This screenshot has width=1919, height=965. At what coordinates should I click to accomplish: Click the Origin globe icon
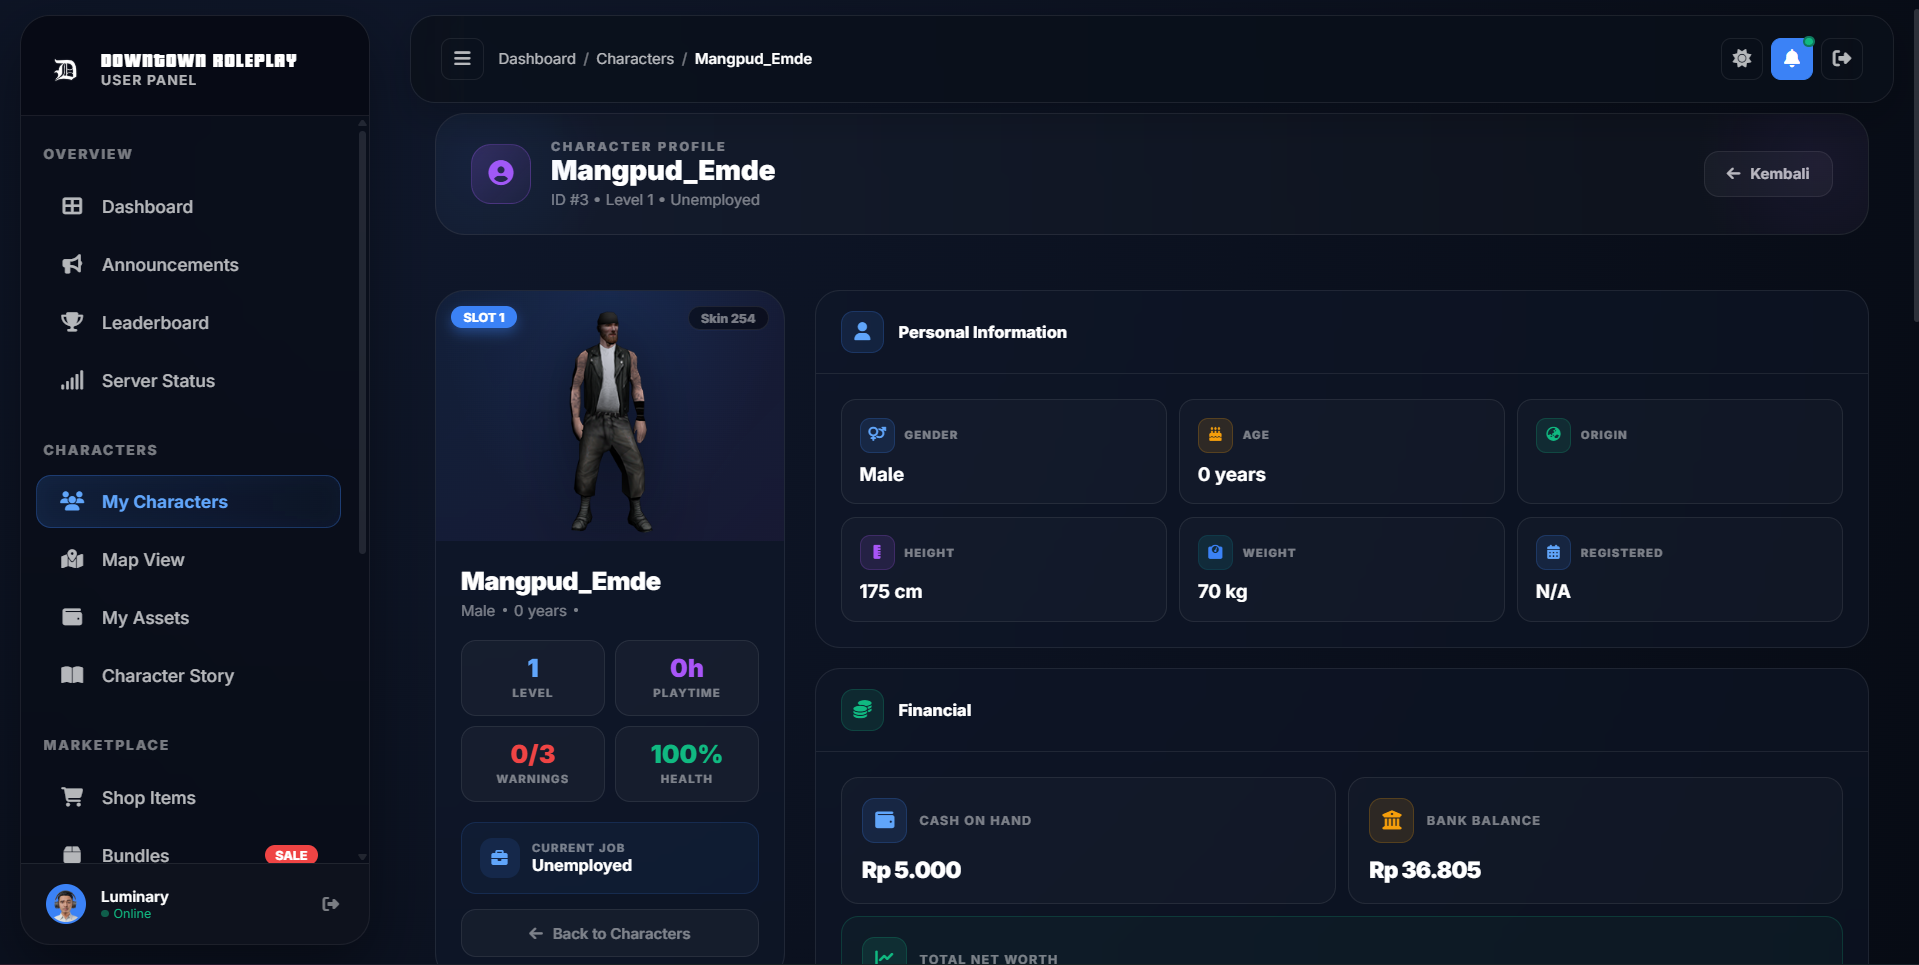point(1553,435)
